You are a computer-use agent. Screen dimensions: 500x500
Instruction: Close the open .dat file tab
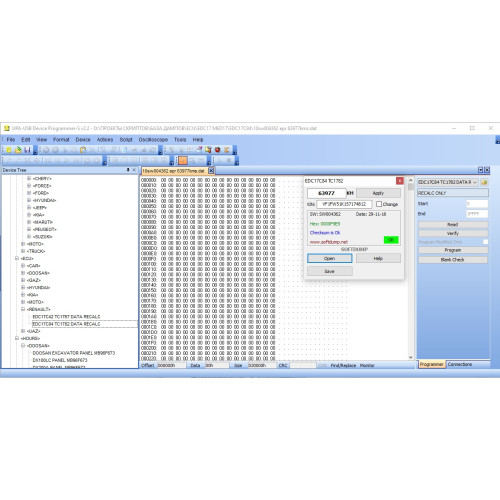(x=211, y=171)
